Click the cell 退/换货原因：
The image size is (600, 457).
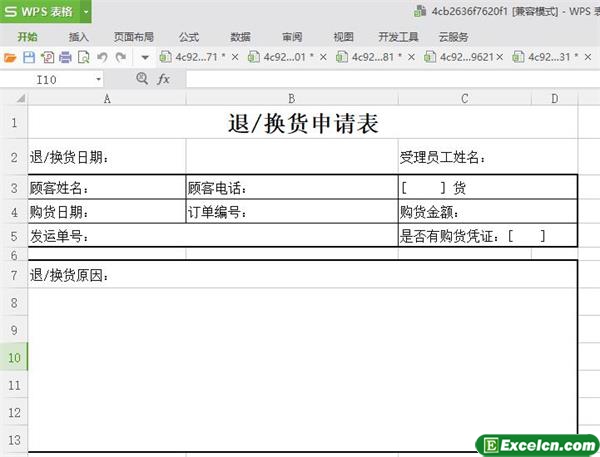click(303, 275)
